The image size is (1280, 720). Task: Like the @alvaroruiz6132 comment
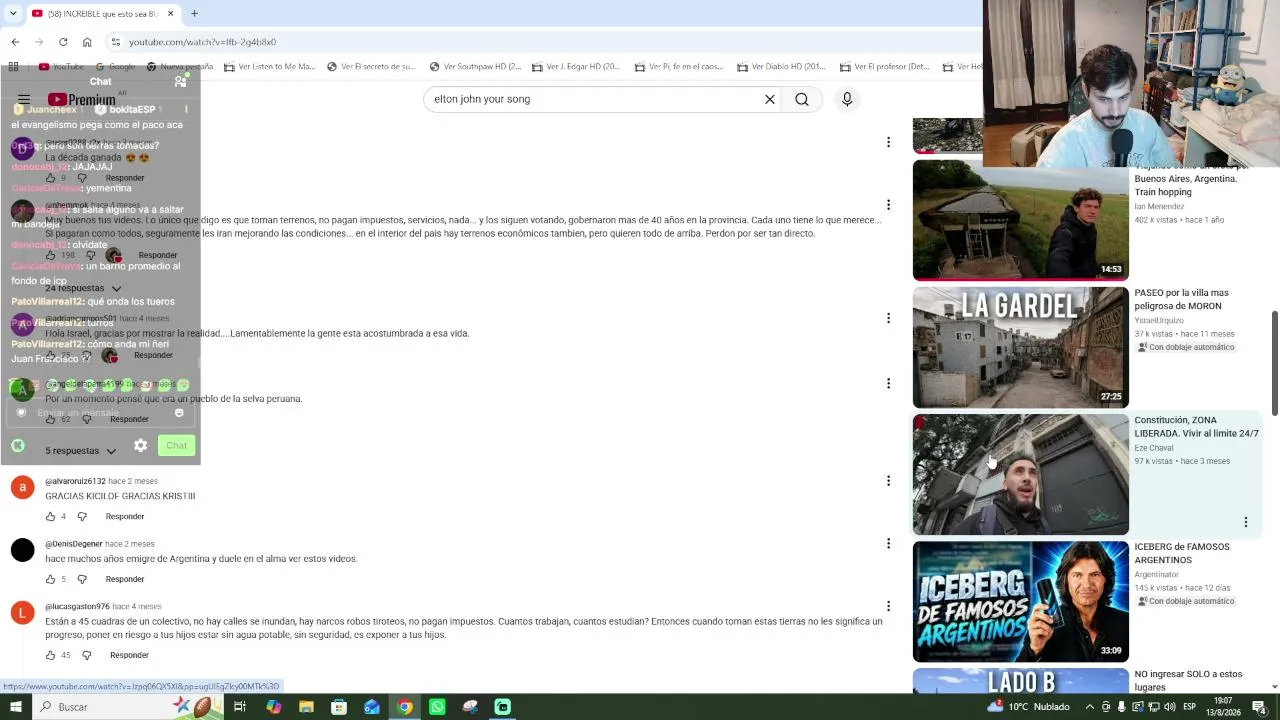click(x=50, y=516)
